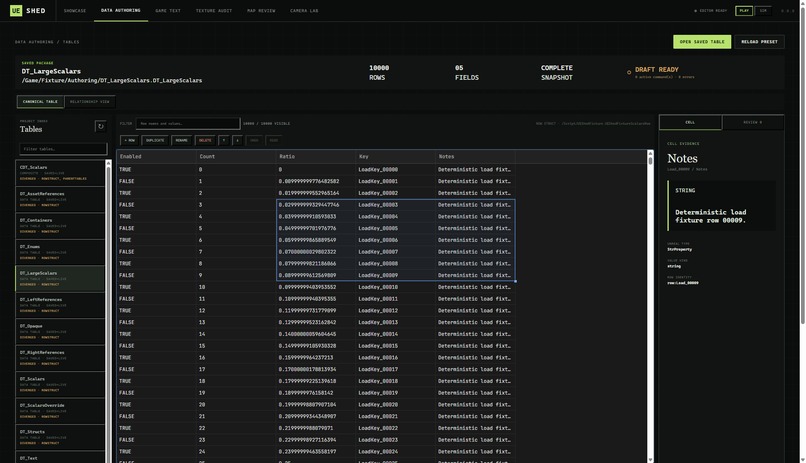Toggle Sim mode in the top bar
The width and height of the screenshot is (806, 463).
tap(763, 11)
